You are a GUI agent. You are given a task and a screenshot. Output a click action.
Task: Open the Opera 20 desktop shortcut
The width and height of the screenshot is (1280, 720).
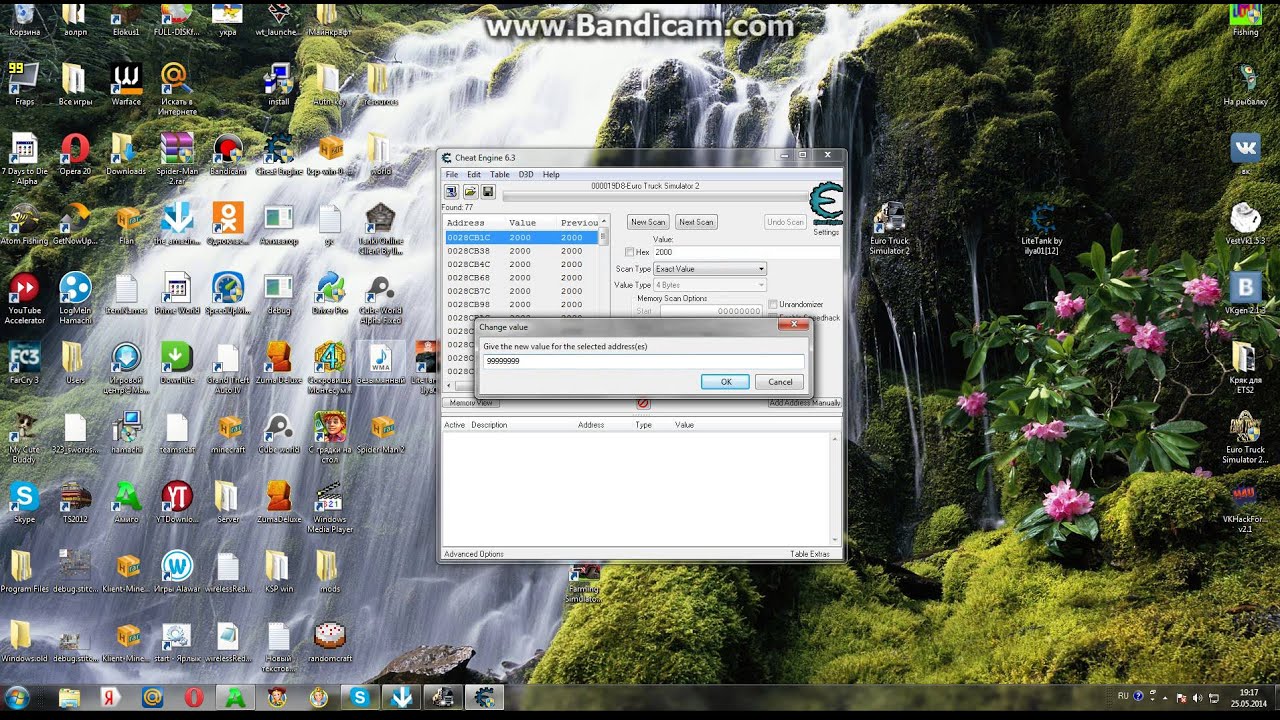(x=75, y=154)
